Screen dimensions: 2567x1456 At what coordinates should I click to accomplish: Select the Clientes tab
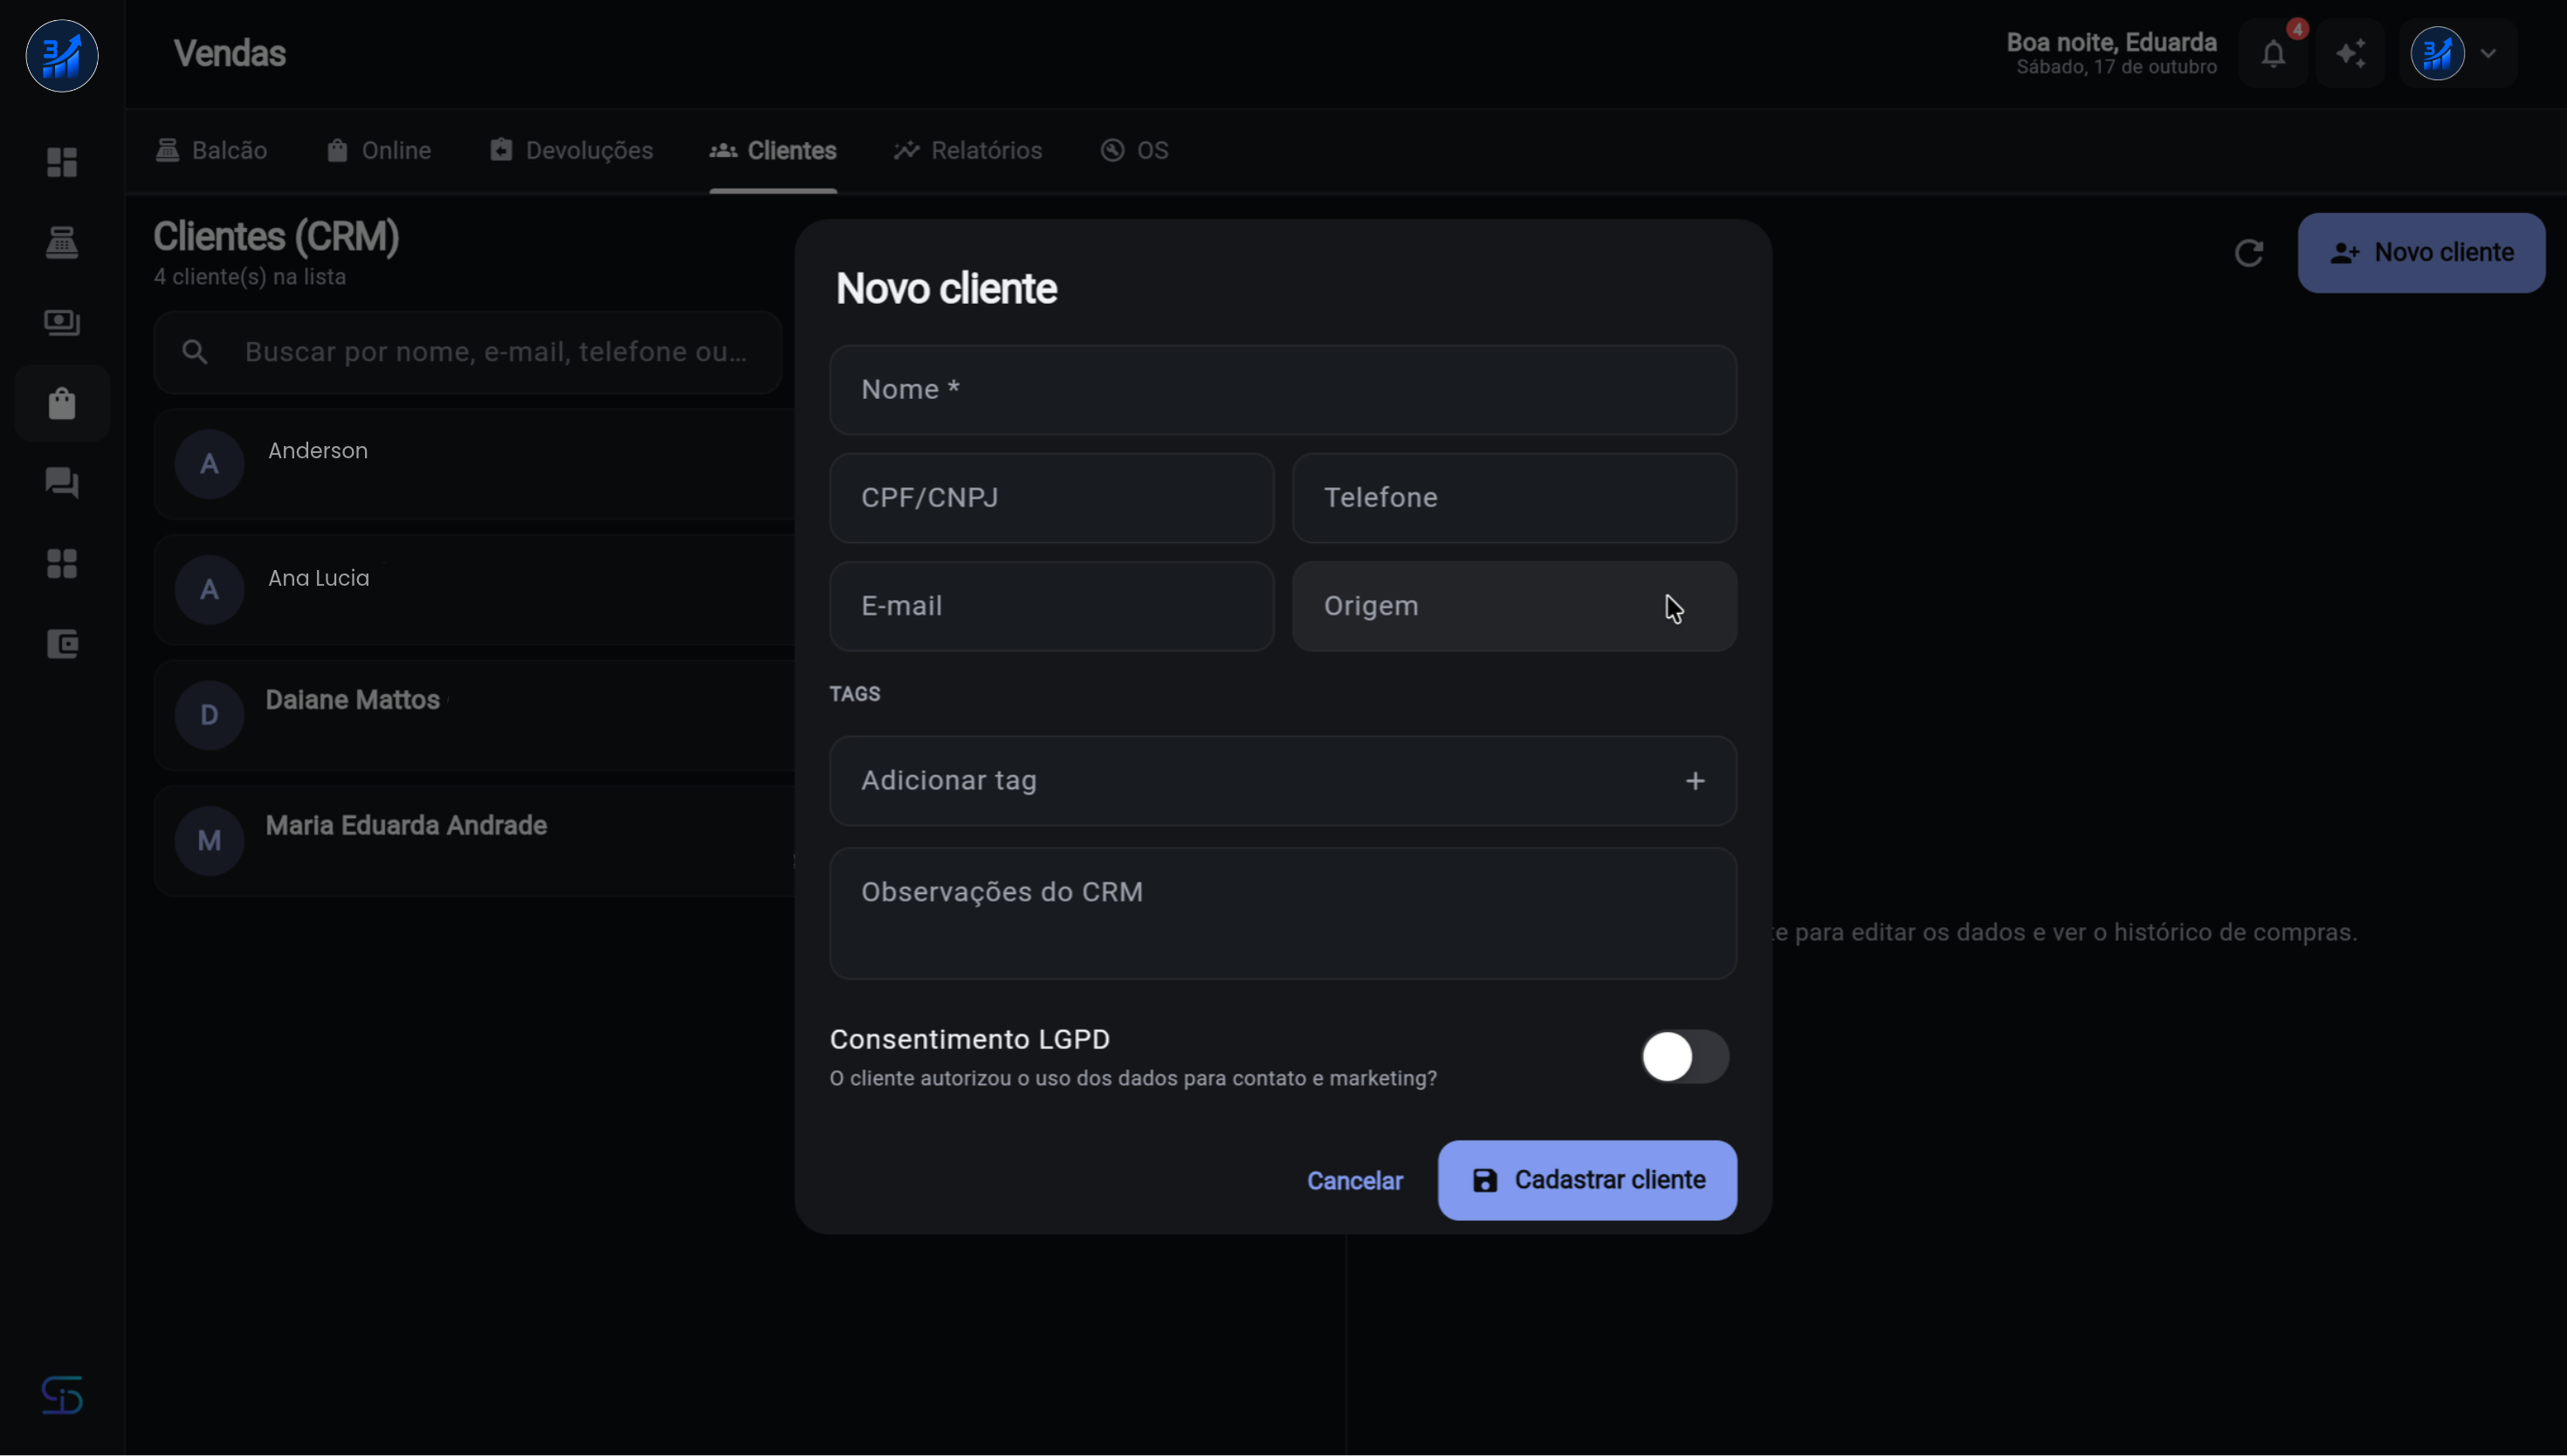point(773,151)
